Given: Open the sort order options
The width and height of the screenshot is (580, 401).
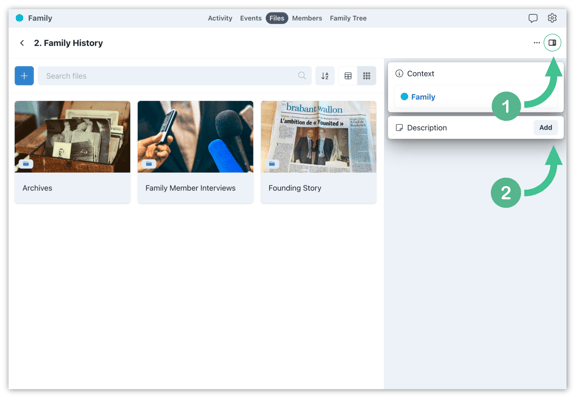Looking at the screenshot, I should [x=325, y=76].
